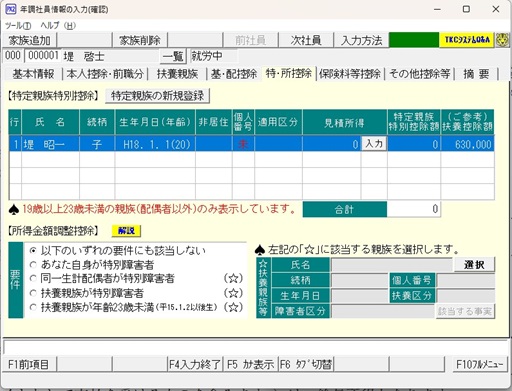Switch to the 摘要 tab
Screen dimensions: 512x391
pos(476,74)
